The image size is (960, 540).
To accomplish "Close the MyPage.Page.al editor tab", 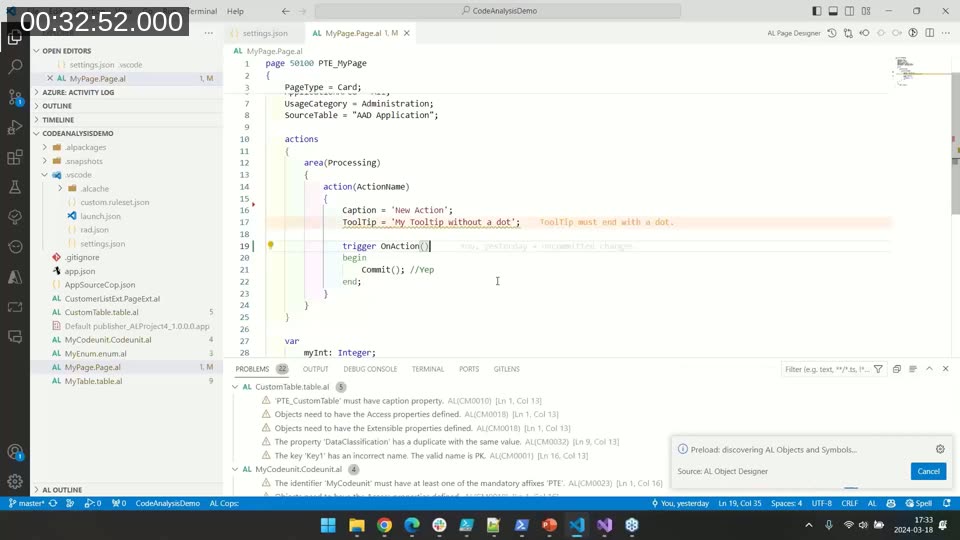I will 407,33.
